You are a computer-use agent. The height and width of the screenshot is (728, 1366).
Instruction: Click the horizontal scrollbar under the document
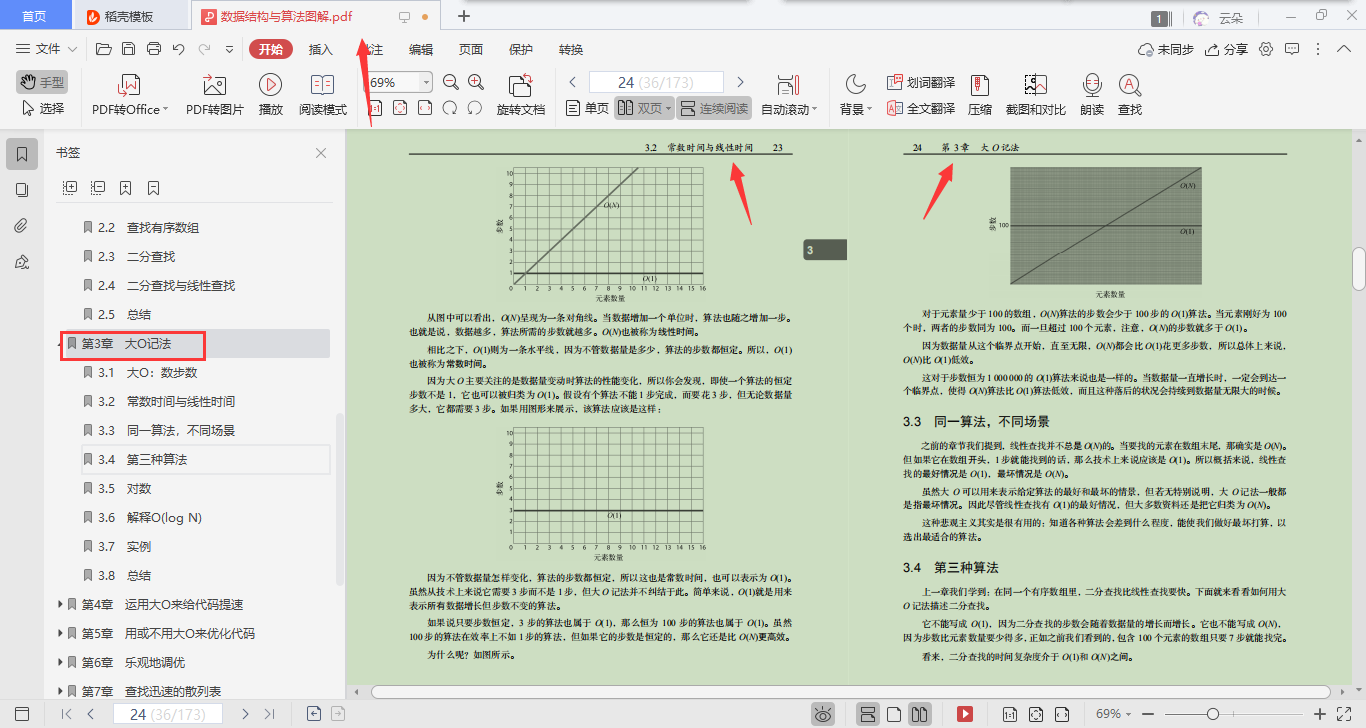click(850, 691)
